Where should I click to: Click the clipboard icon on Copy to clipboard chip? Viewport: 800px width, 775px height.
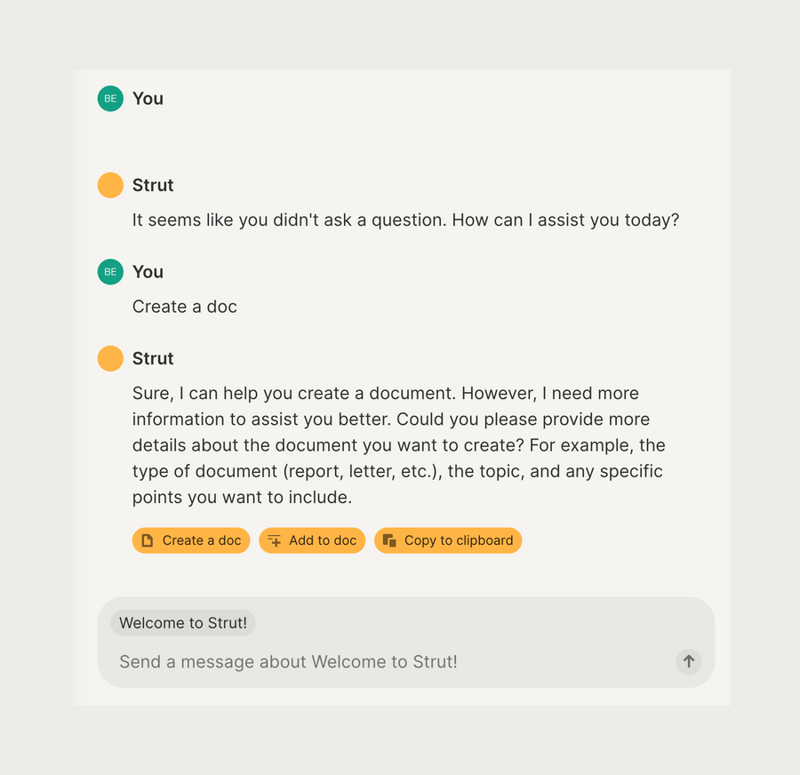tap(390, 540)
